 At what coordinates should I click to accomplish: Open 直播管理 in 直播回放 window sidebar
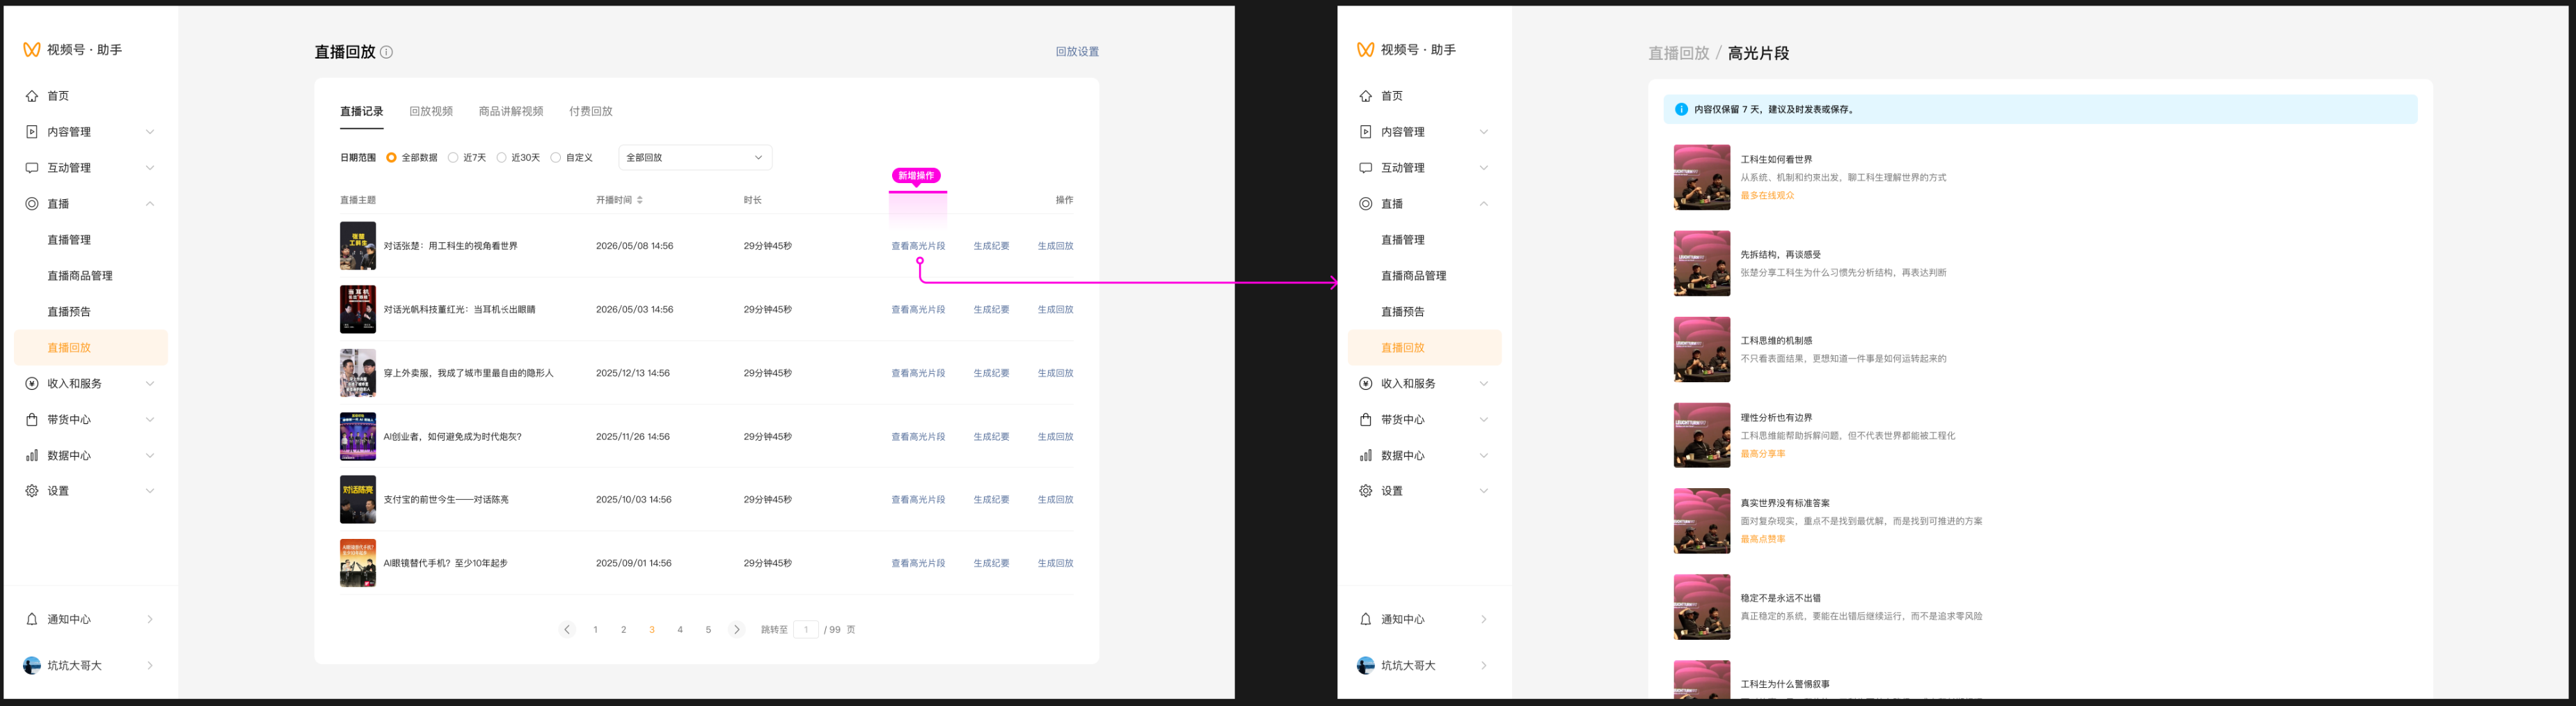pos(69,240)
